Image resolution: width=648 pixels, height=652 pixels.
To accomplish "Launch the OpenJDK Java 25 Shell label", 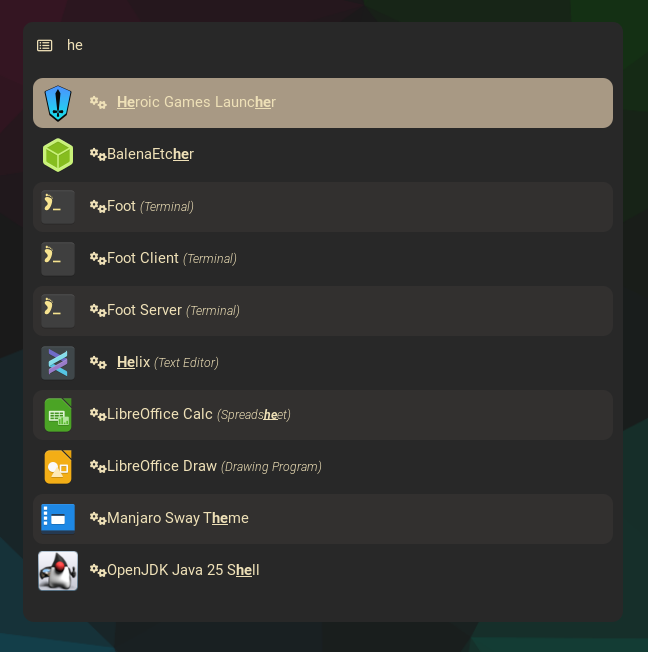I will point(183,570).
